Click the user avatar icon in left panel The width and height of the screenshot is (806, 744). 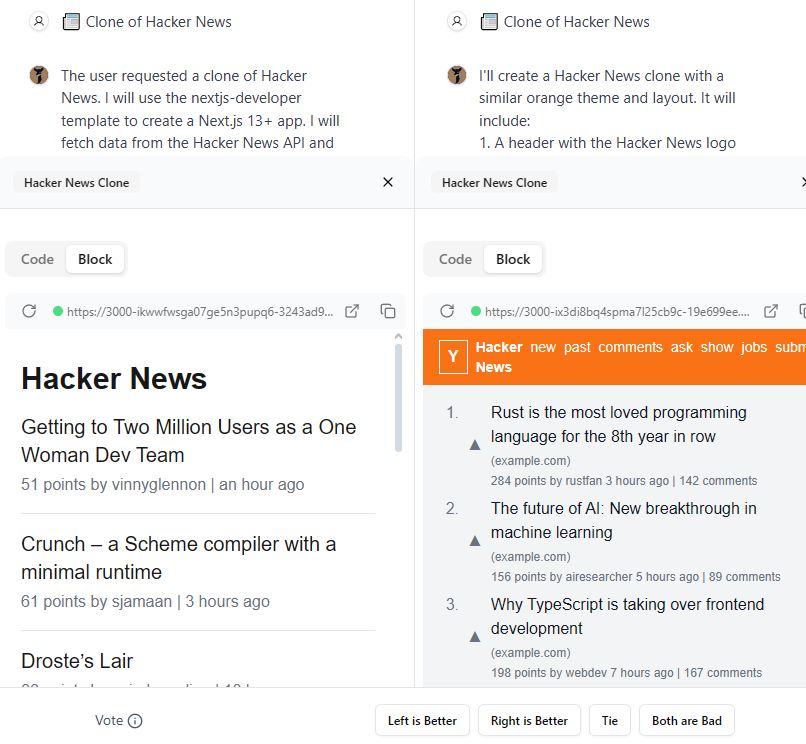[x=39, y=22]
